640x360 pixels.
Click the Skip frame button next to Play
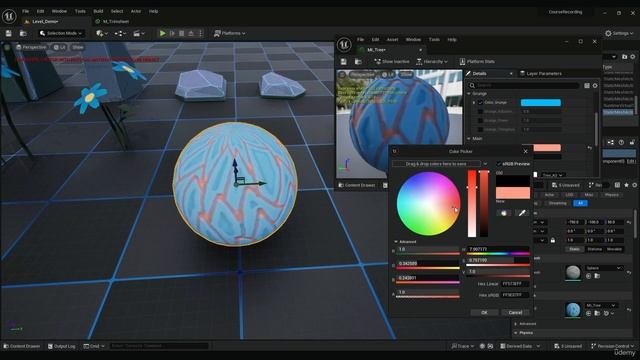[x=172, y=33]
